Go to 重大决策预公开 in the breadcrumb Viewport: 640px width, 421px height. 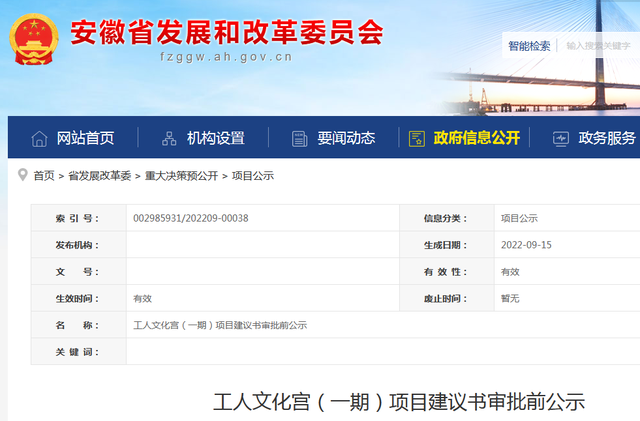coord(181,176)
